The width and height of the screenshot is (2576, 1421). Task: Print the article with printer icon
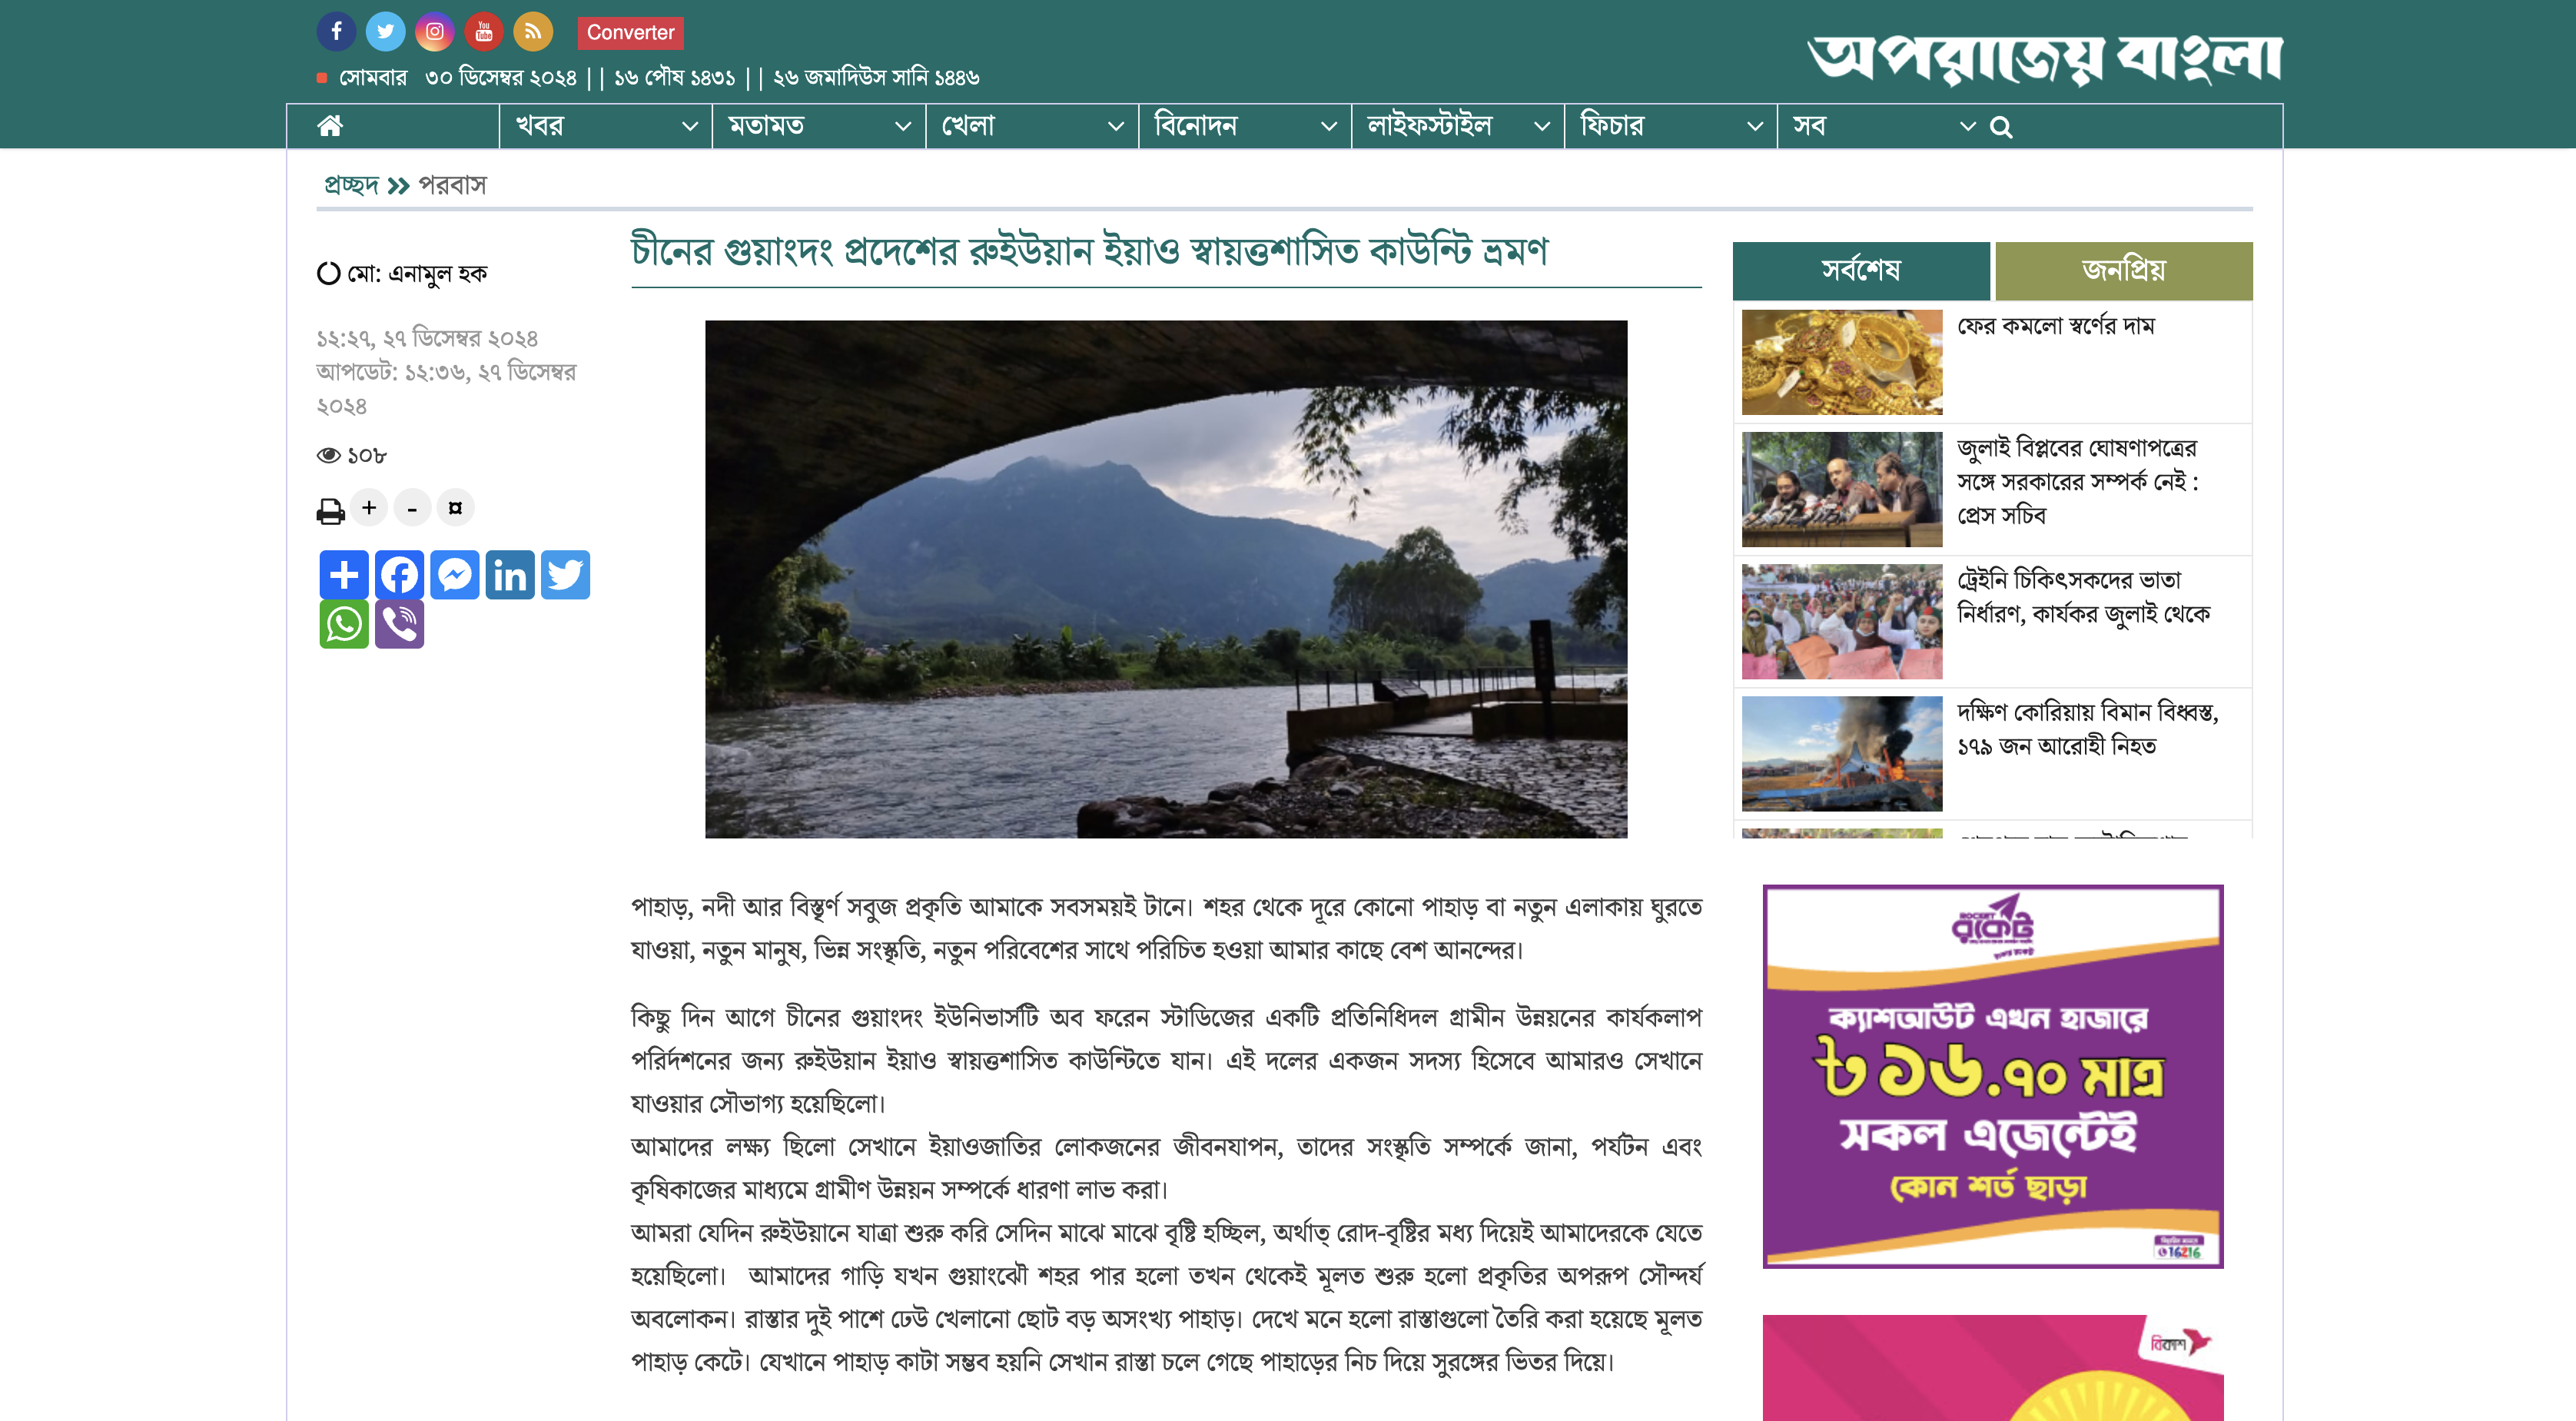[x=330, y=510]
